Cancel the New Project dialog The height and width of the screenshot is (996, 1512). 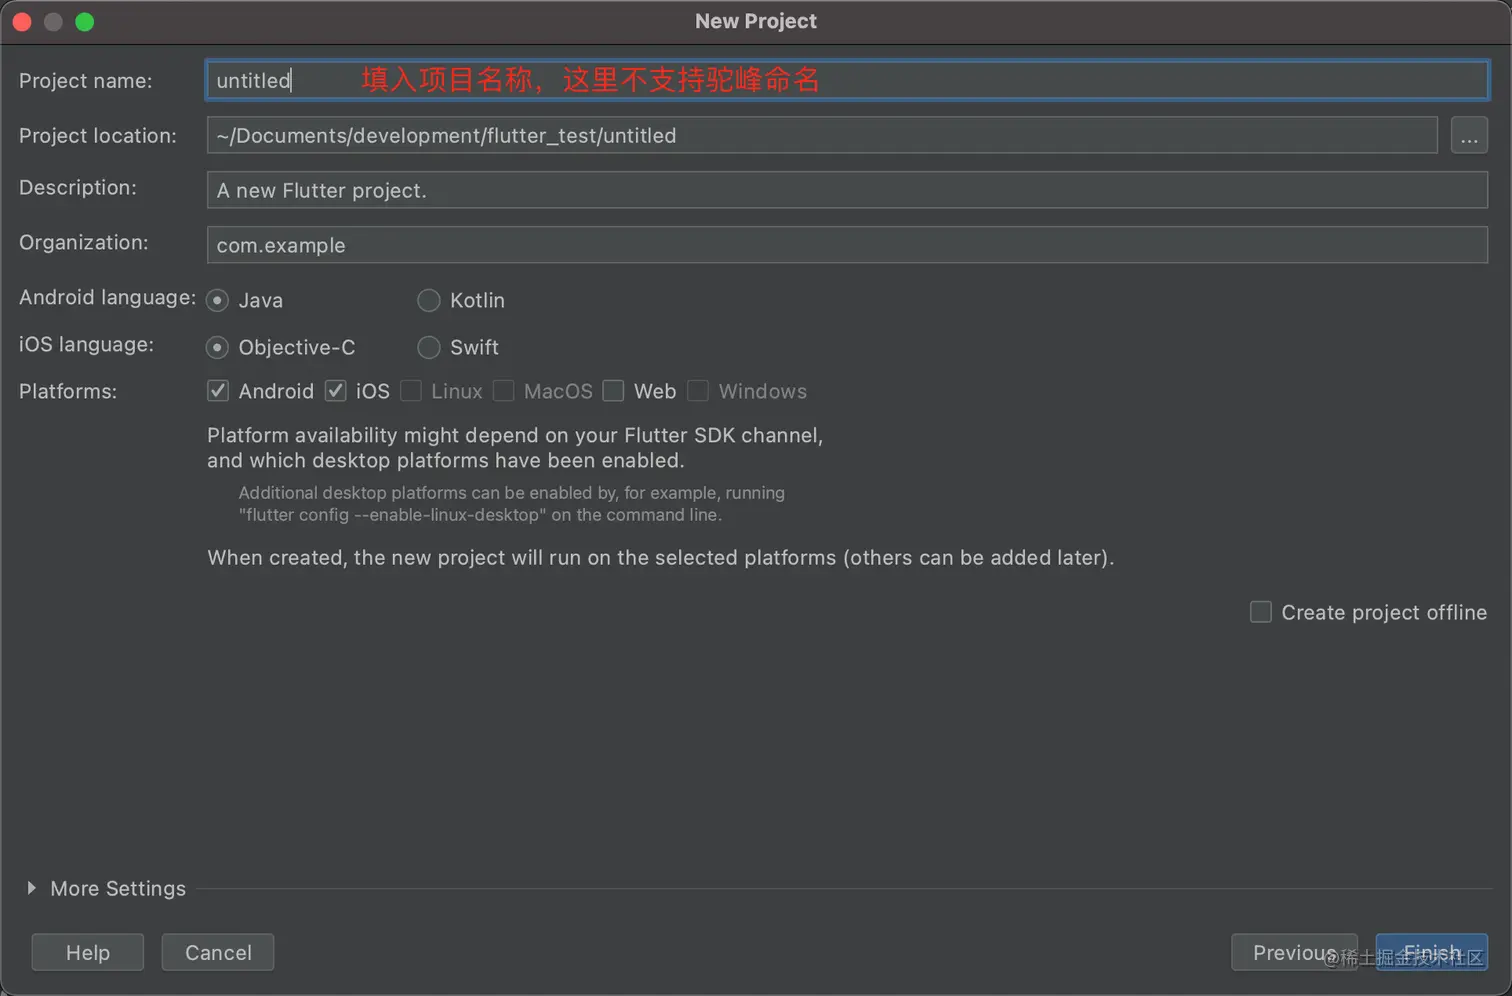(218, 952)
